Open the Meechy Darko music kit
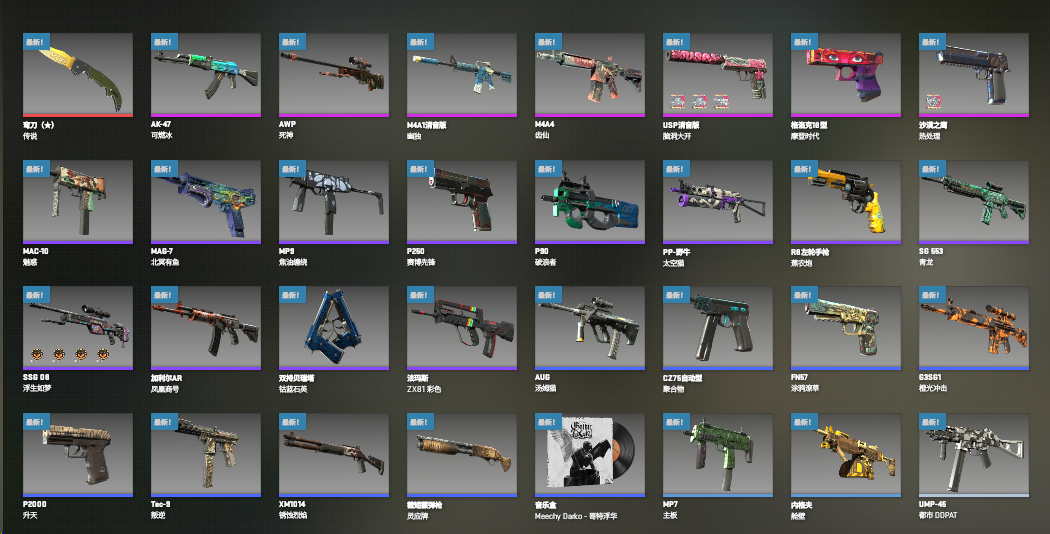 [589, 455]
